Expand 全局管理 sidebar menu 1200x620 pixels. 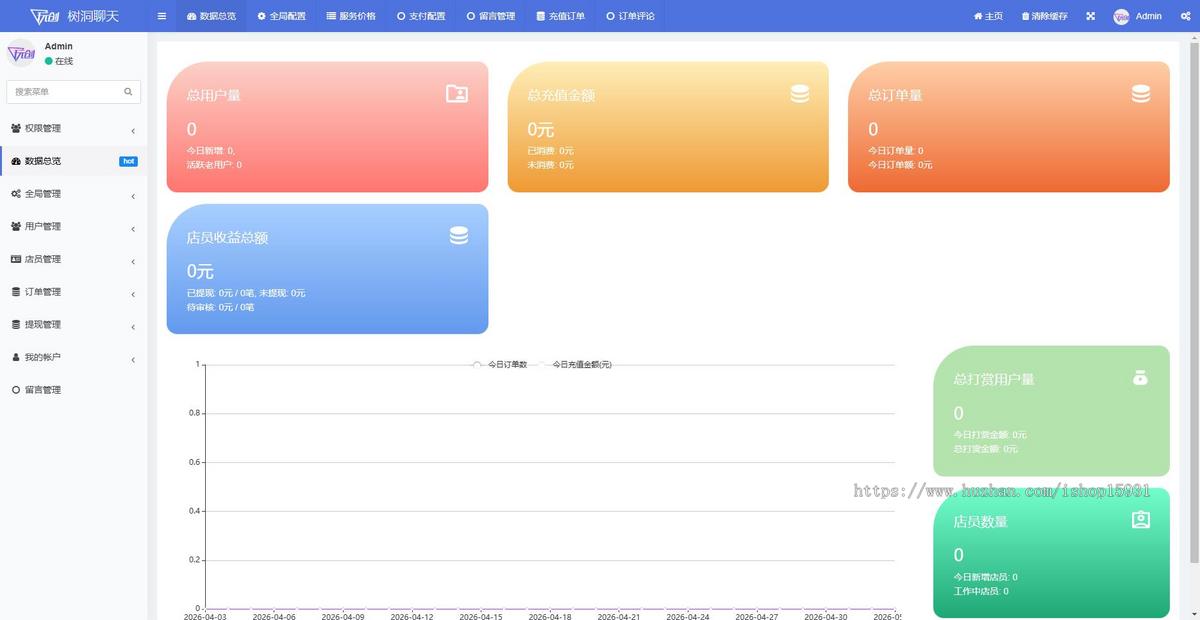(73, 194)
